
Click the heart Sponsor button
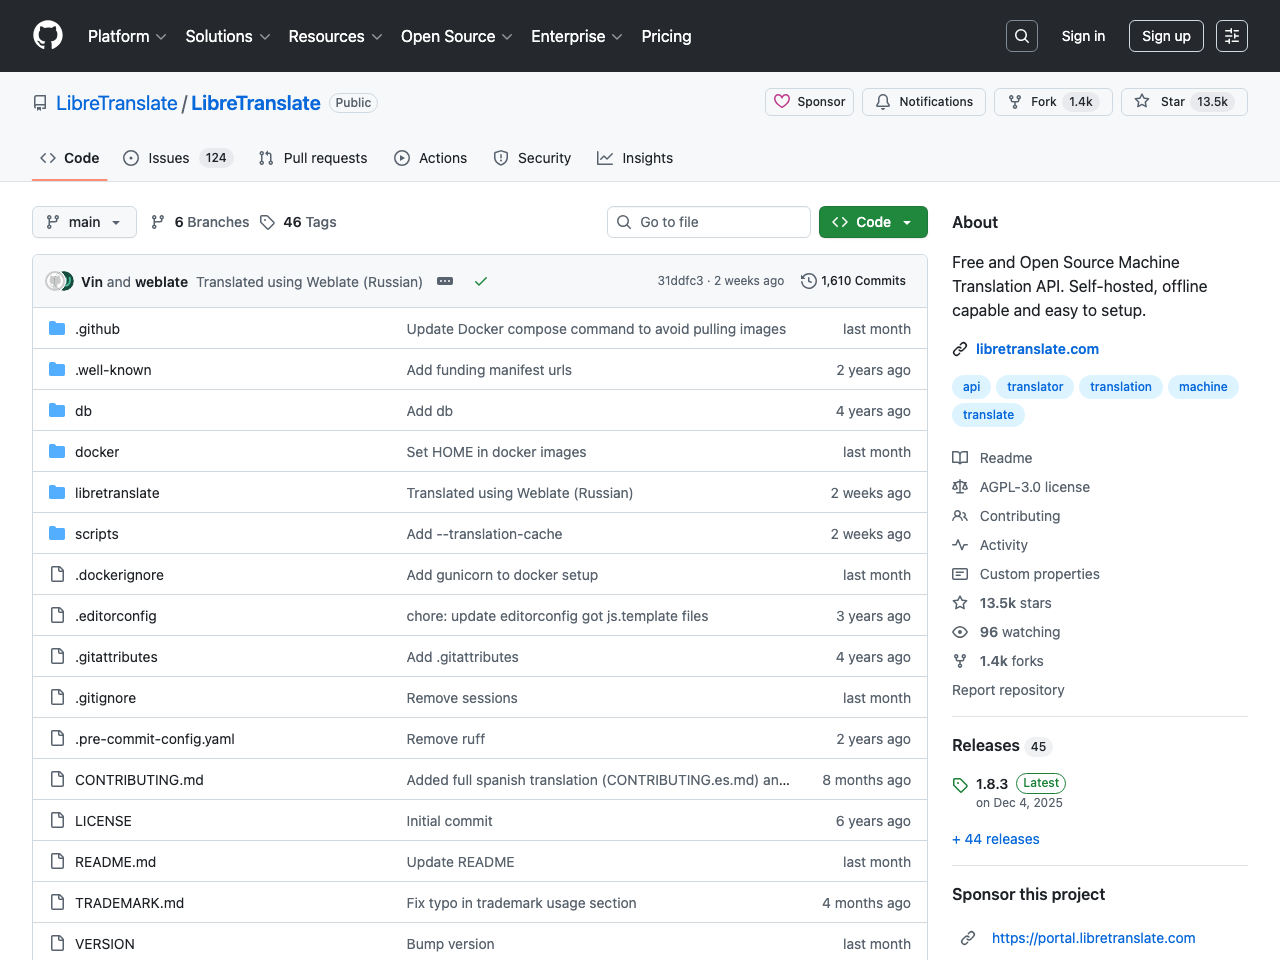[x=809, y=102]
